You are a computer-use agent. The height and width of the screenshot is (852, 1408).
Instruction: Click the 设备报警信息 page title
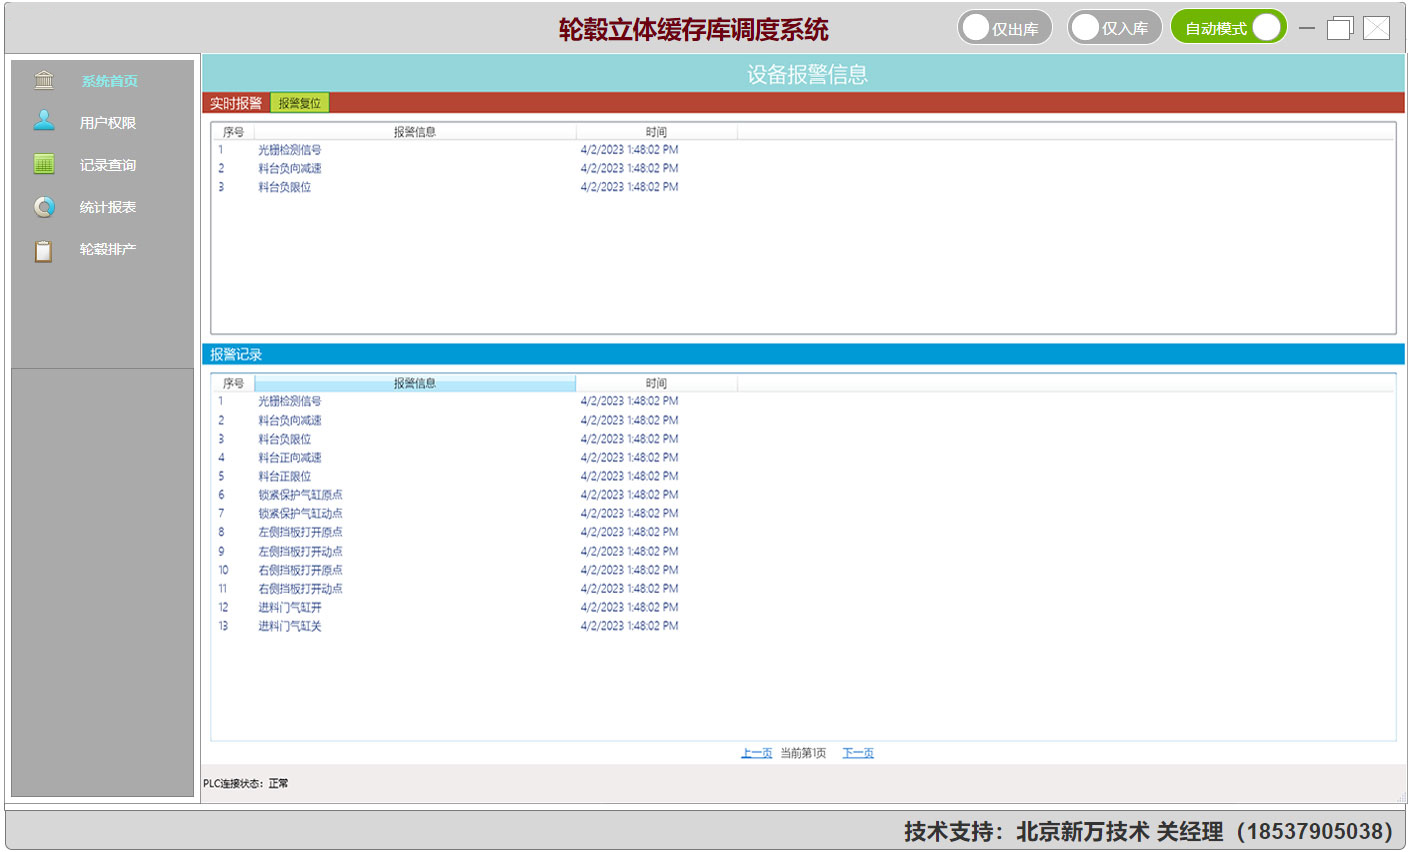(807, 74)
